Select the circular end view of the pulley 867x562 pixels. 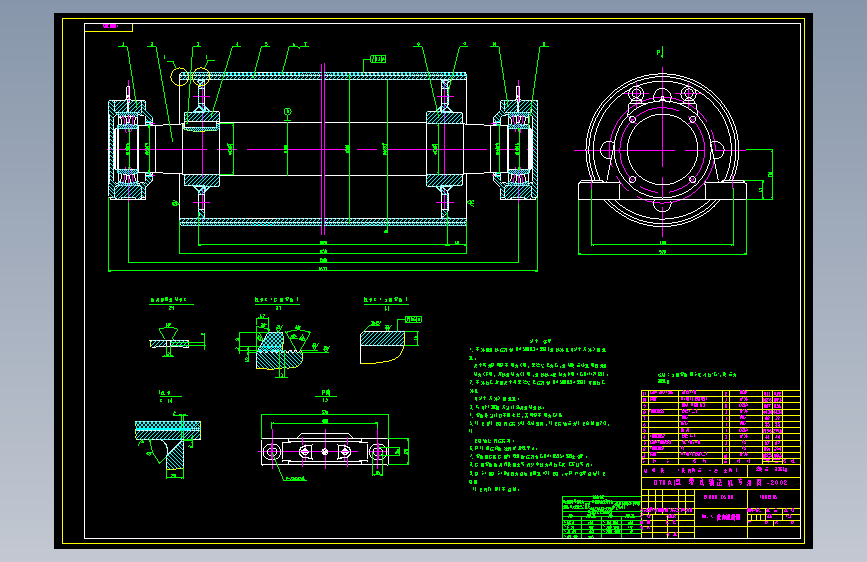click(x=662, y=150)
